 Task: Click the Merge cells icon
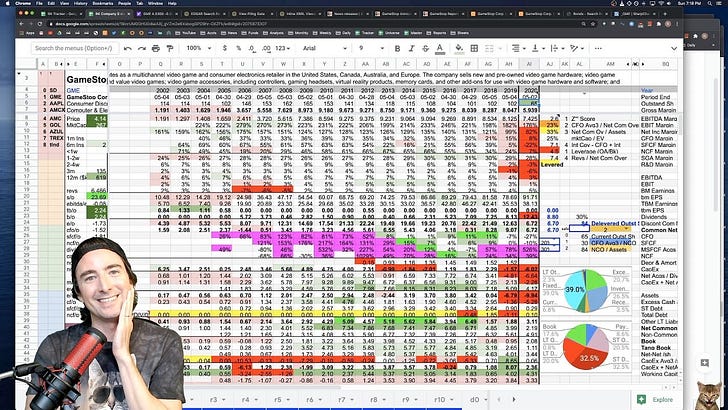point(489,48)
